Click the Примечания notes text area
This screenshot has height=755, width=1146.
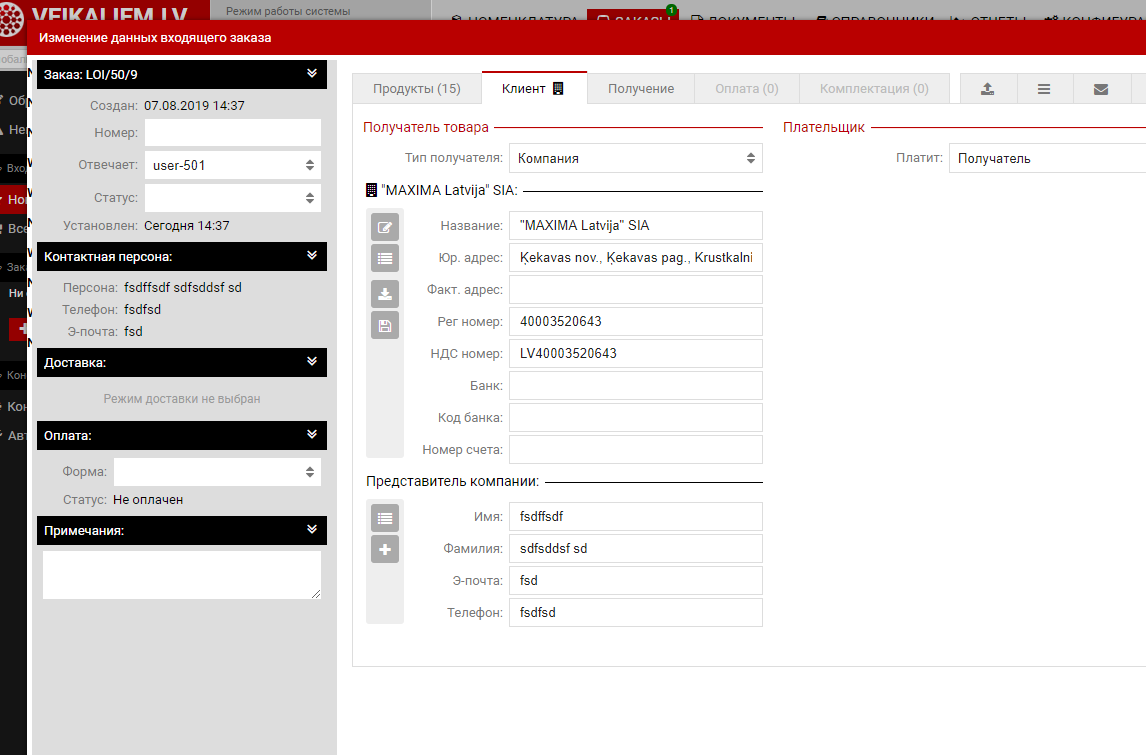coord(181,575)
